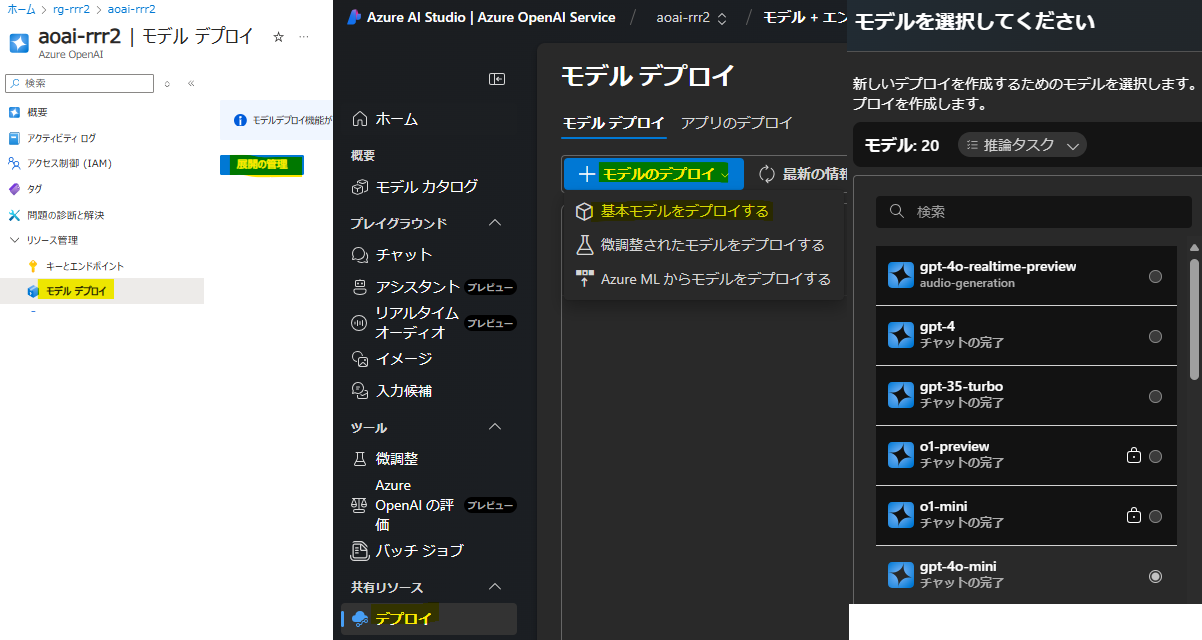Viewport: 1202px width, 640px height.
Task: Click the model list 検索 search field
Action: 1034,212
